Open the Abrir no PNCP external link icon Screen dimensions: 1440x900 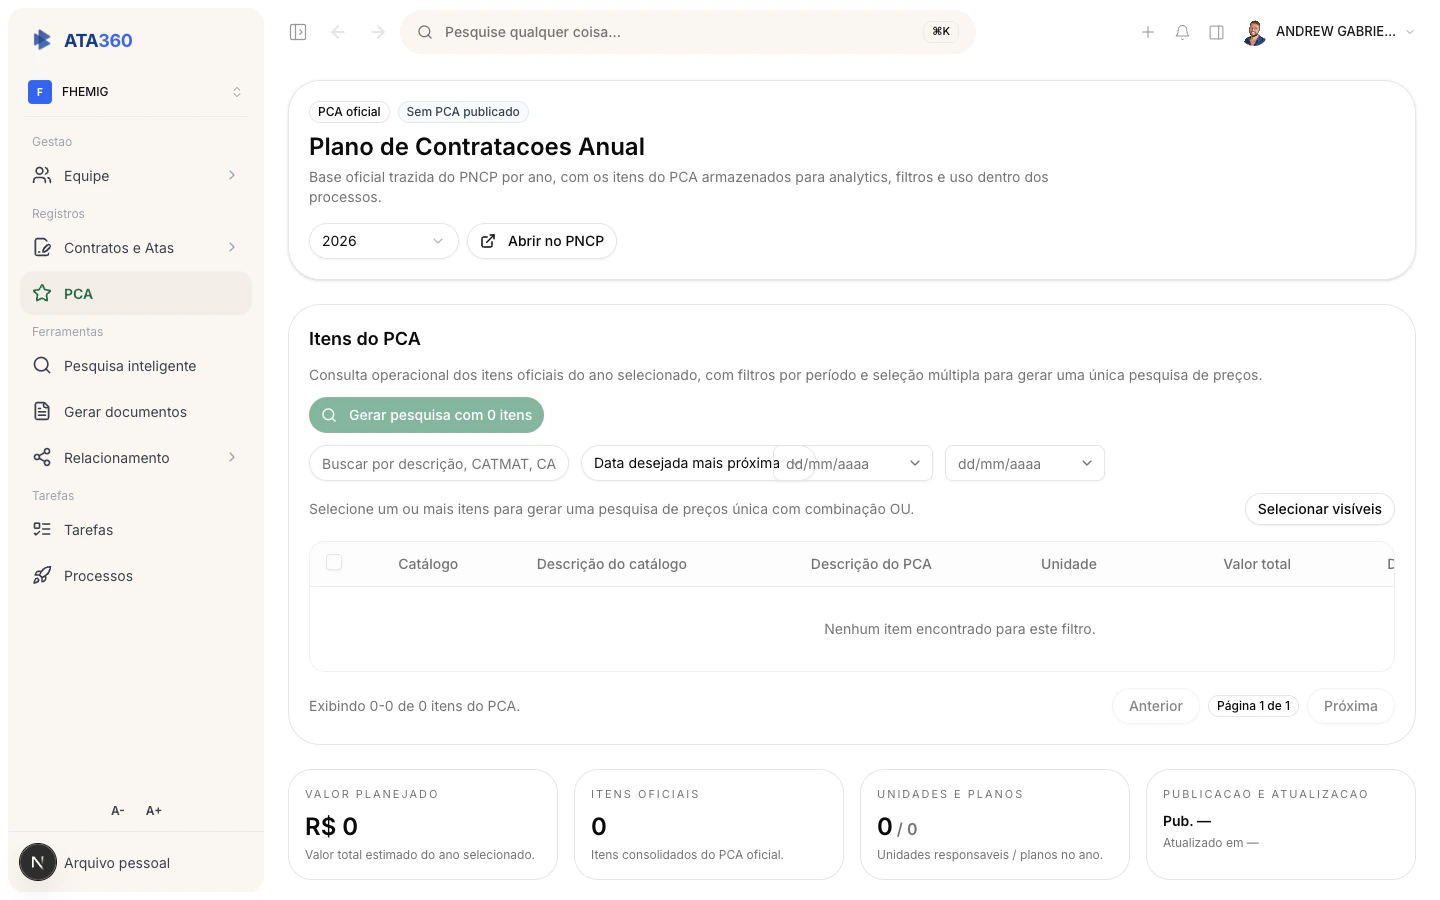(488, 240)
